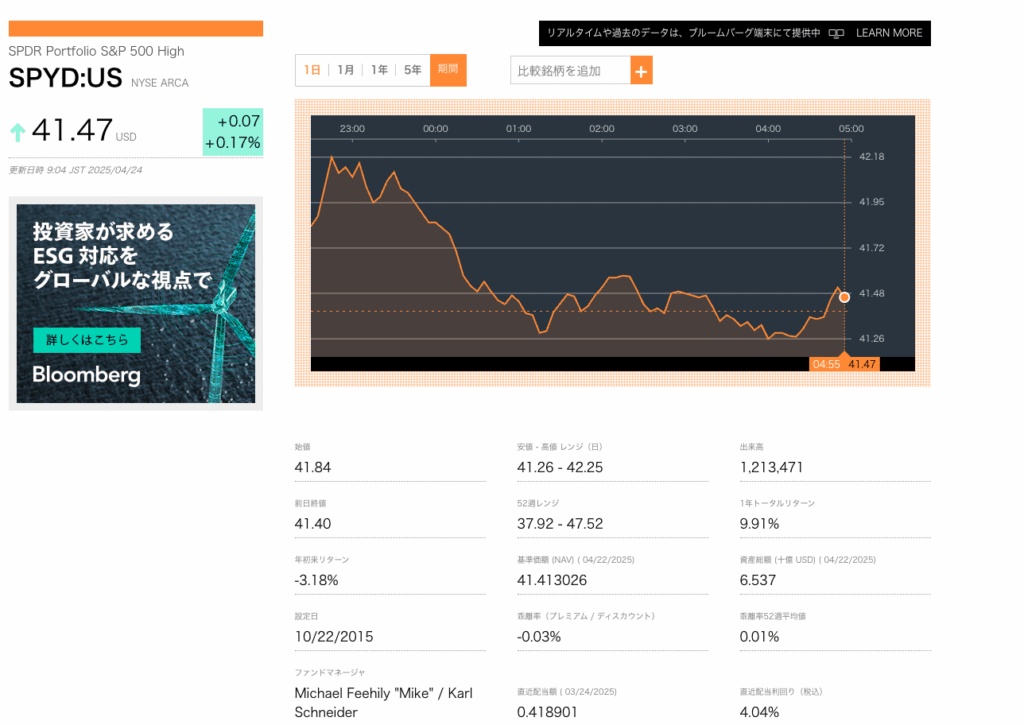Click the terminal icon beside LEARN MORE
This screenshot has height=725, width=1024.
[x=836, y=33]
